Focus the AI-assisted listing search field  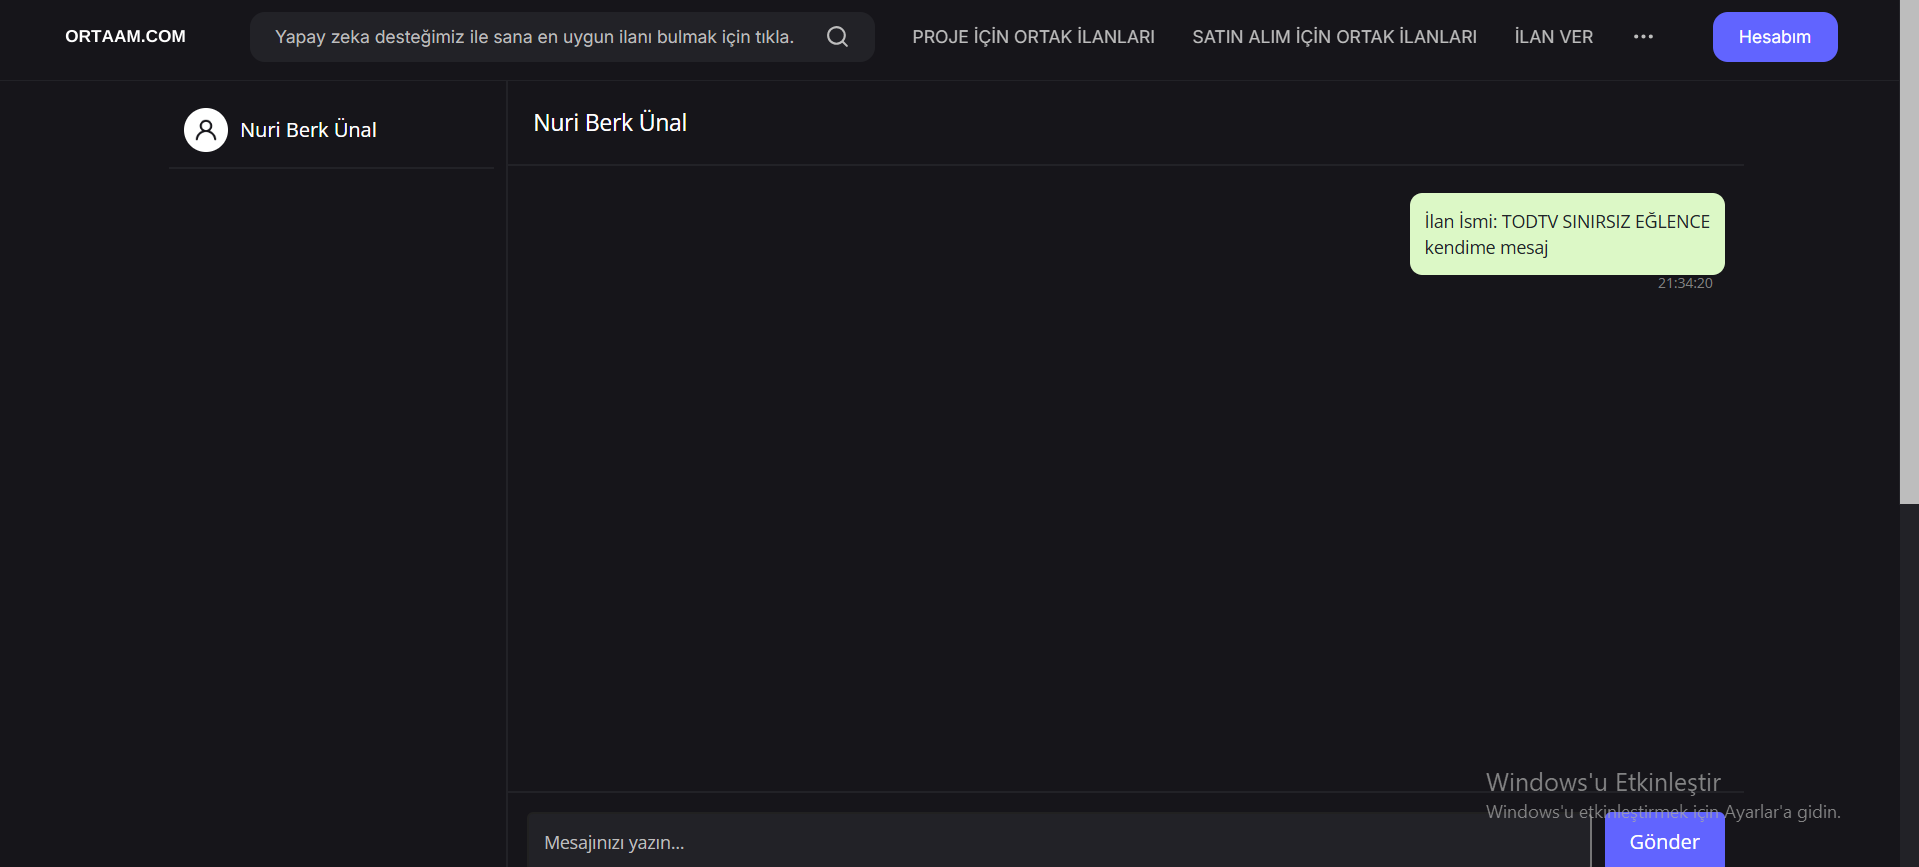click(534, 37)
